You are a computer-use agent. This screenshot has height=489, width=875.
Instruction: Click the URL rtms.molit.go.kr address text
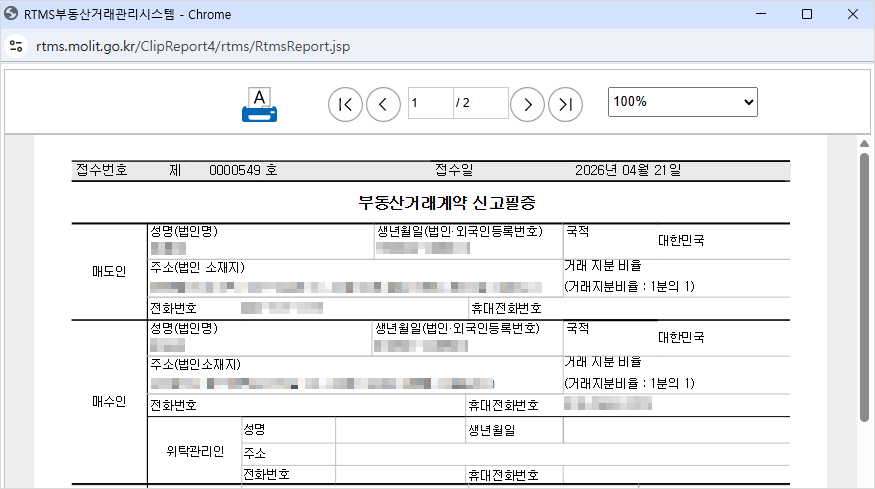click(193, 46)
